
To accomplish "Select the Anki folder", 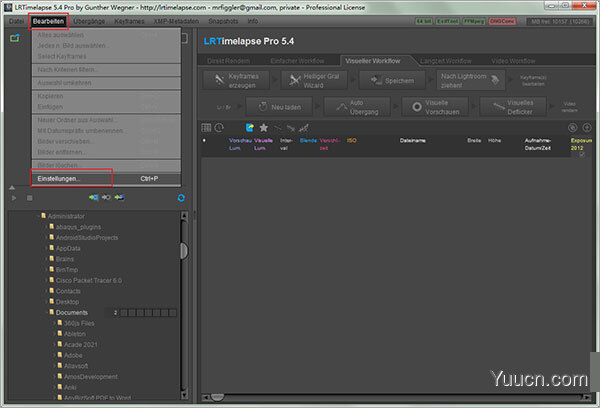I will 70,388.
